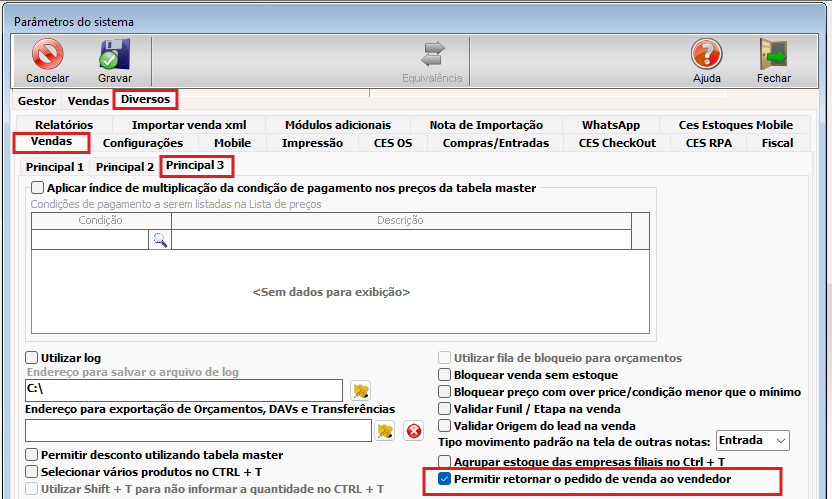Screen dimensions: 832x499
Task: Switch to the Principal 2 tab
Action: (125, 167)
